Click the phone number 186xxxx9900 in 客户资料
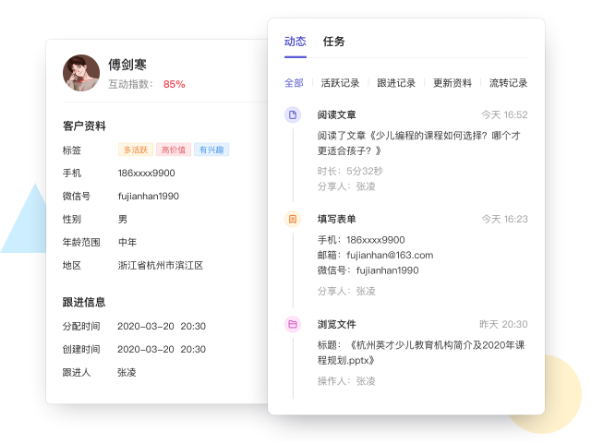Screen dimensions: 591x442 pyautogui.click(x=146, y=173)
